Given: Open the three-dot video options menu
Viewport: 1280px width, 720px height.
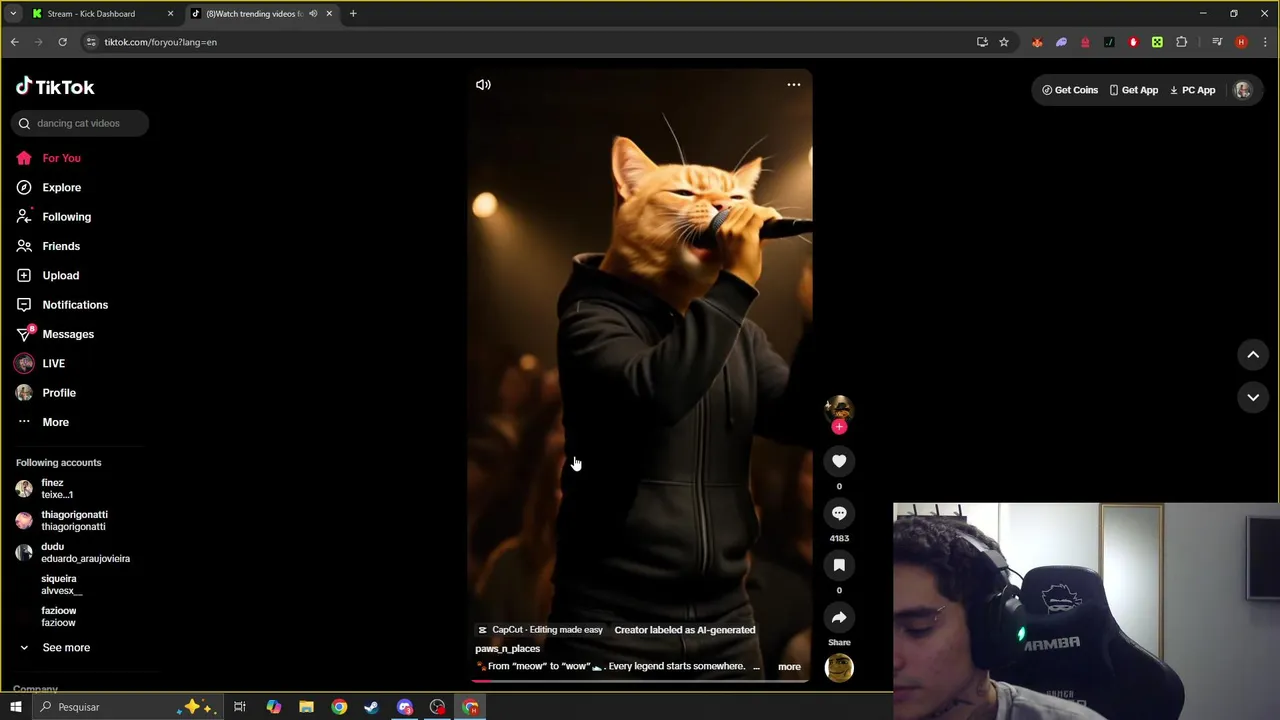Looking at the screenshot, I should coord(793,85).
